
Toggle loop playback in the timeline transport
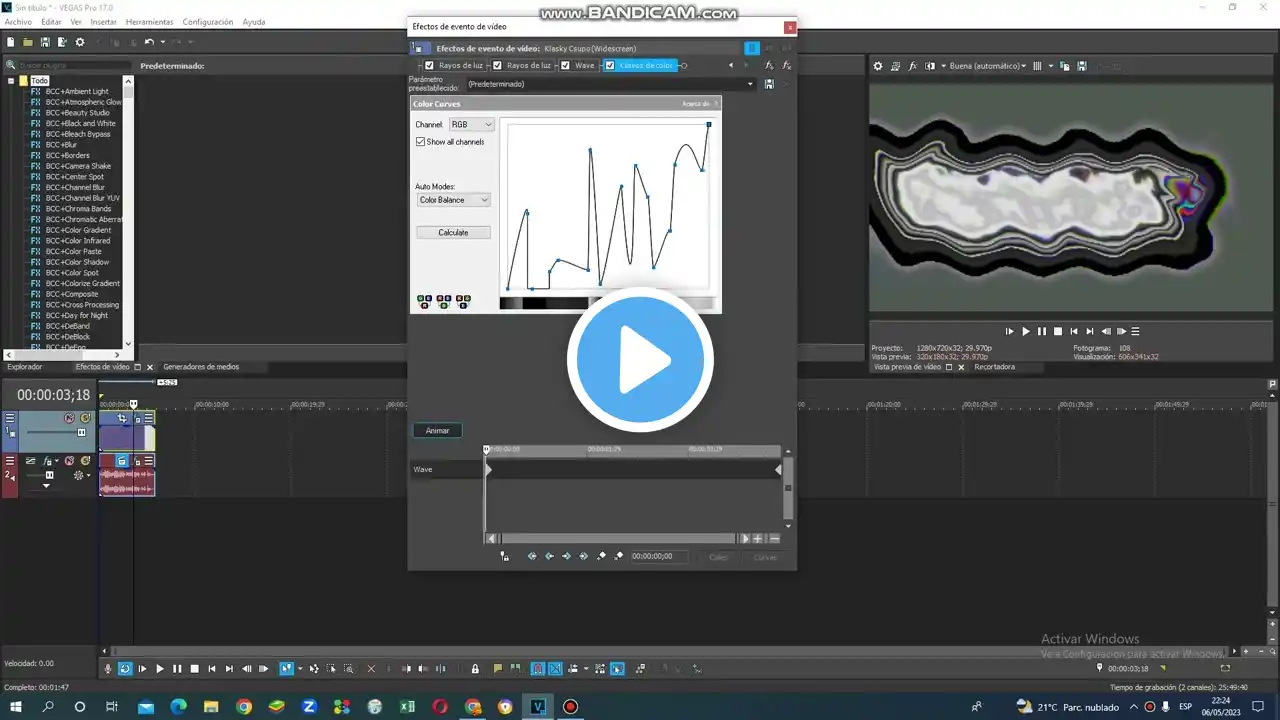pyautogui.click(x=125, y=669)
